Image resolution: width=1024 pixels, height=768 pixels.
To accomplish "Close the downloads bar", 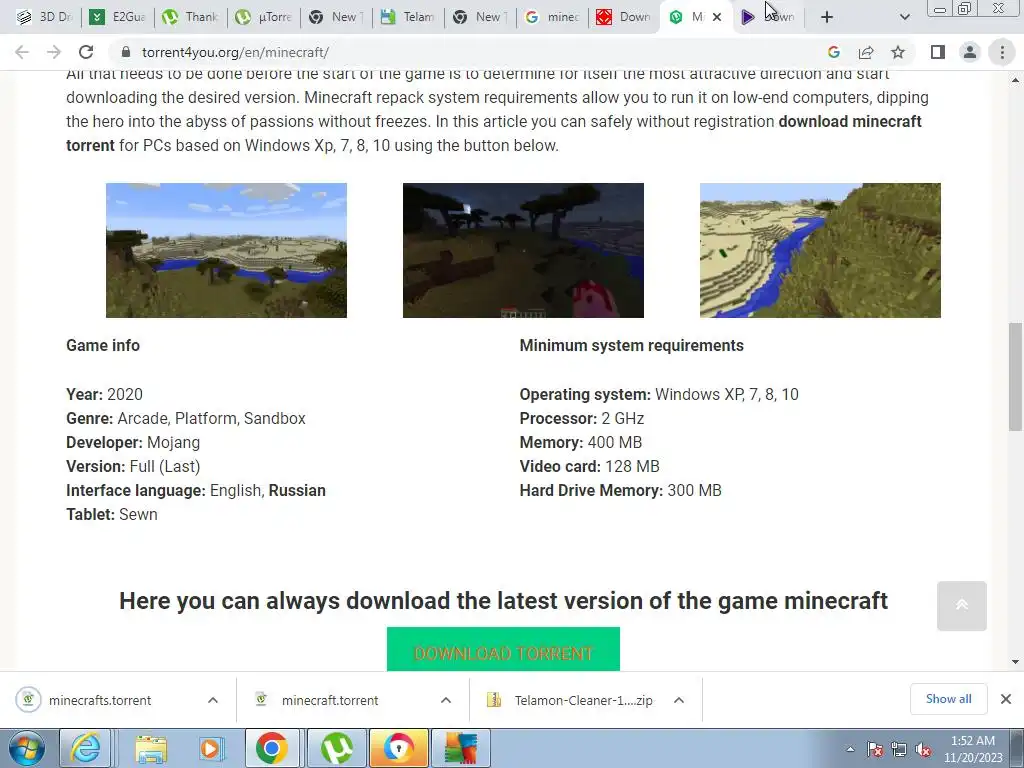I will pyautogui.click(x=1006, y=699).
